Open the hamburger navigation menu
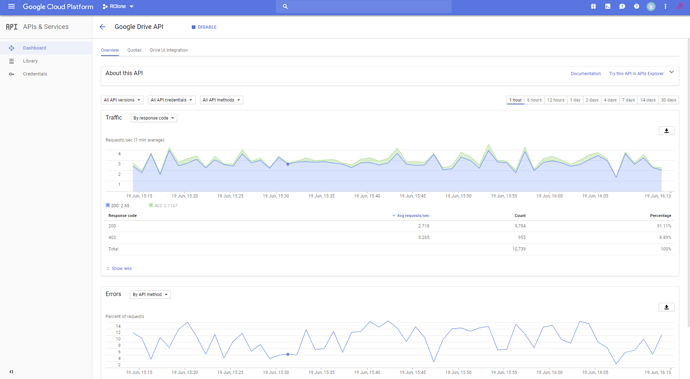Viewport: 690px width, 379px height. 11,7
